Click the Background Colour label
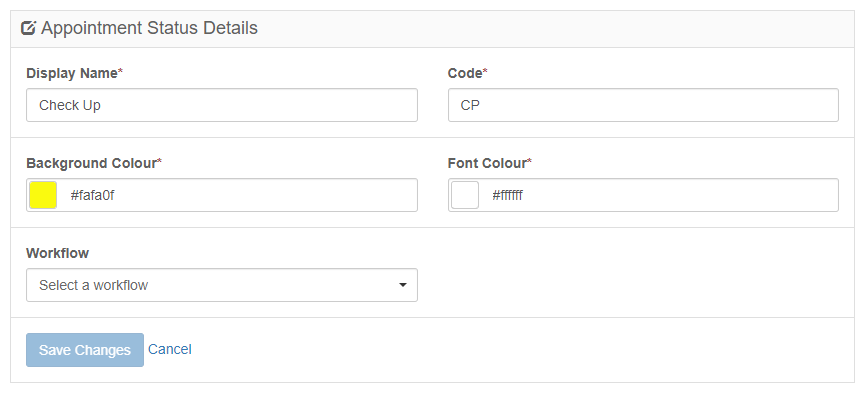Viewport: 867px width, 394px height. click(91, 164)
